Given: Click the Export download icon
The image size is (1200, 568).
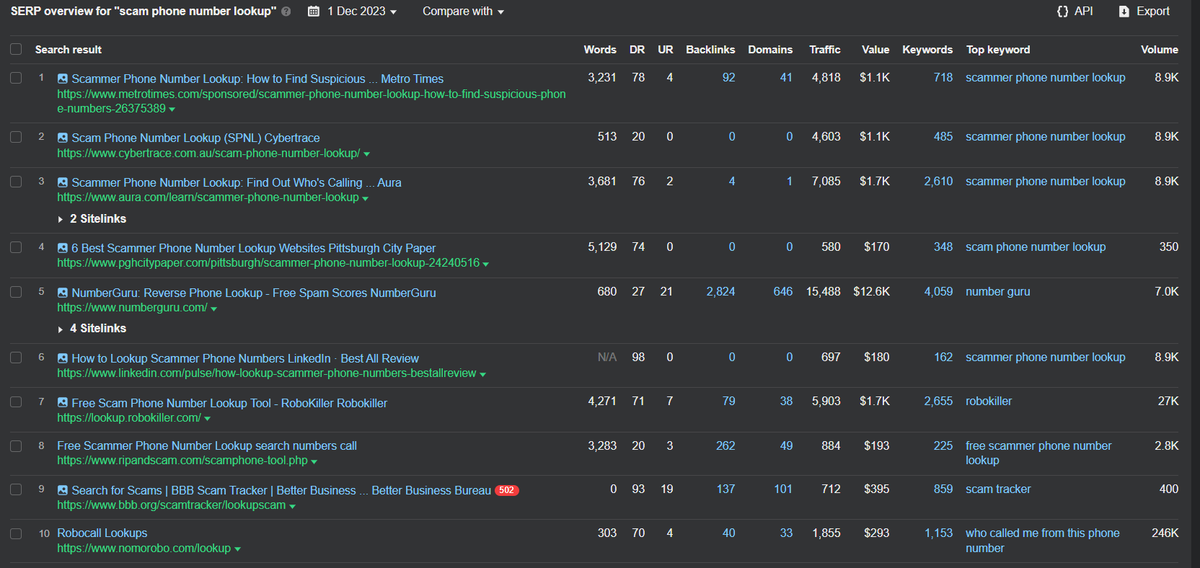Looking at the screenshot, I should (x=1124, y=11).
